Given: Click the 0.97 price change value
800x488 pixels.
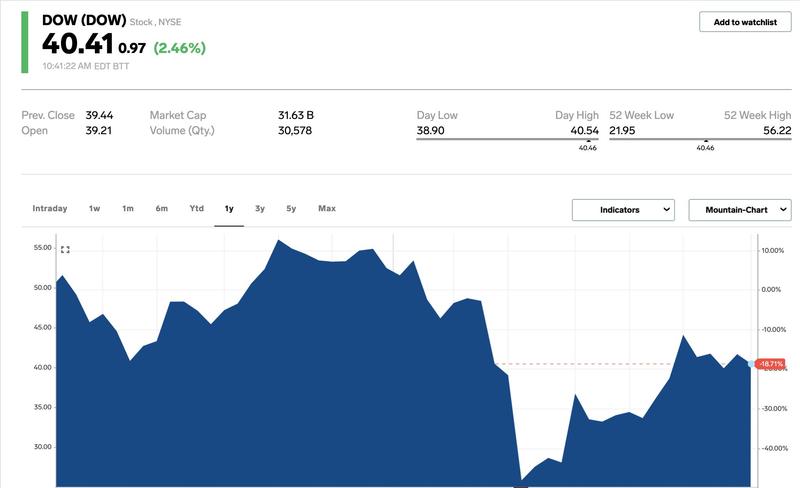Looking at the screenshot, I should pos(132,48).
